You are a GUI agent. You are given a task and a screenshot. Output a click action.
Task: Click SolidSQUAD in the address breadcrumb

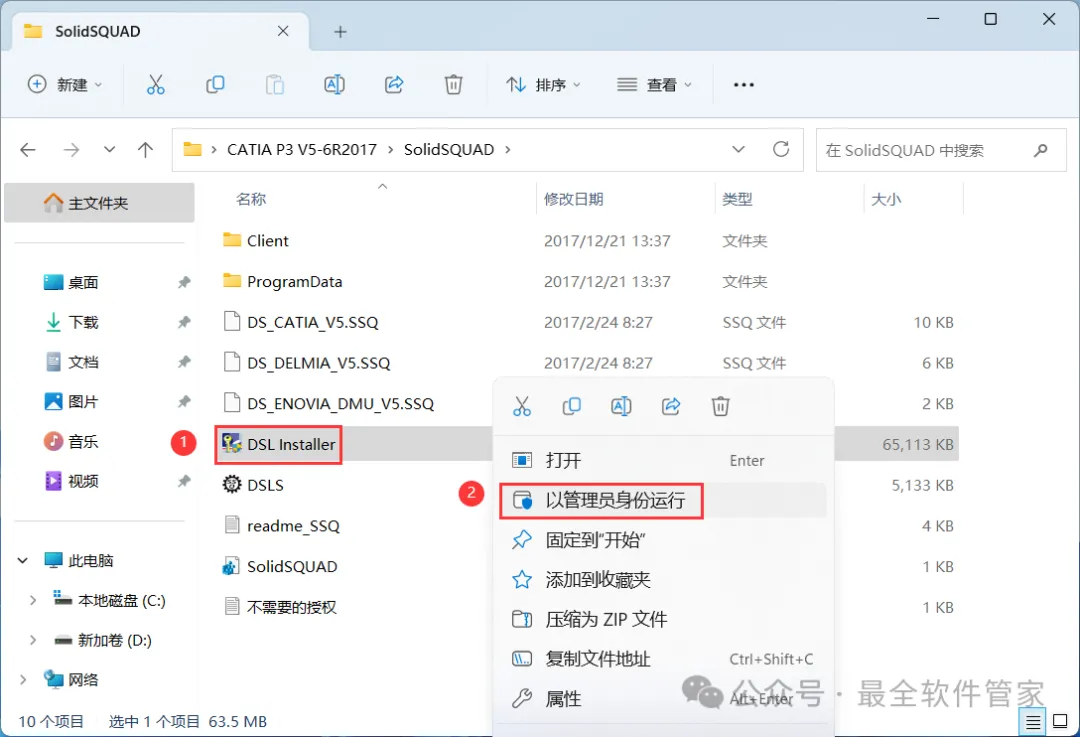point(449,149)
